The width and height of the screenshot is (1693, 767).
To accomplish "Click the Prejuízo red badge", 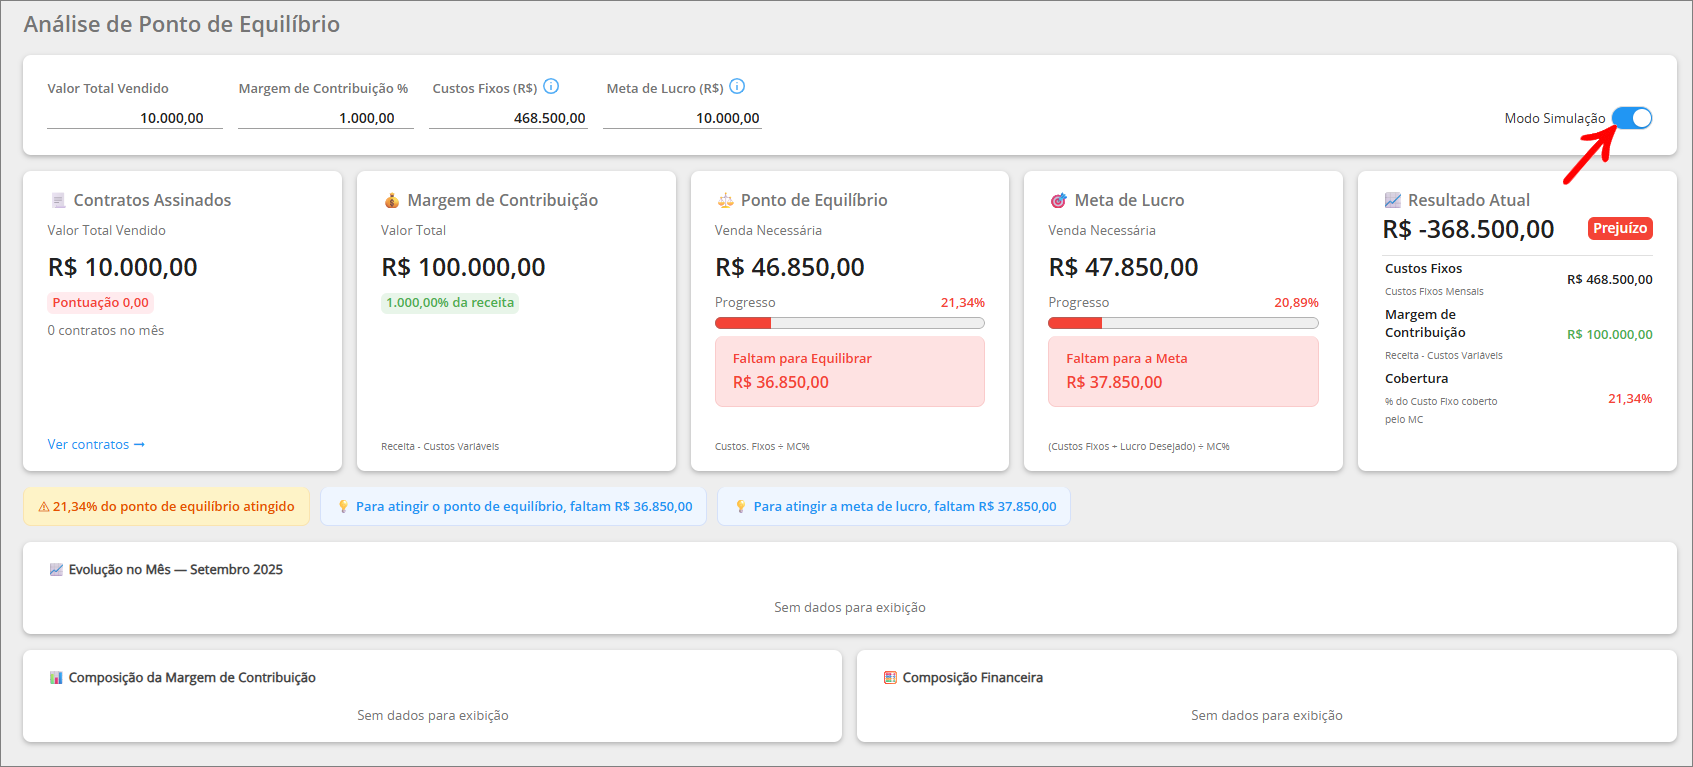I will coord(1620,228).
